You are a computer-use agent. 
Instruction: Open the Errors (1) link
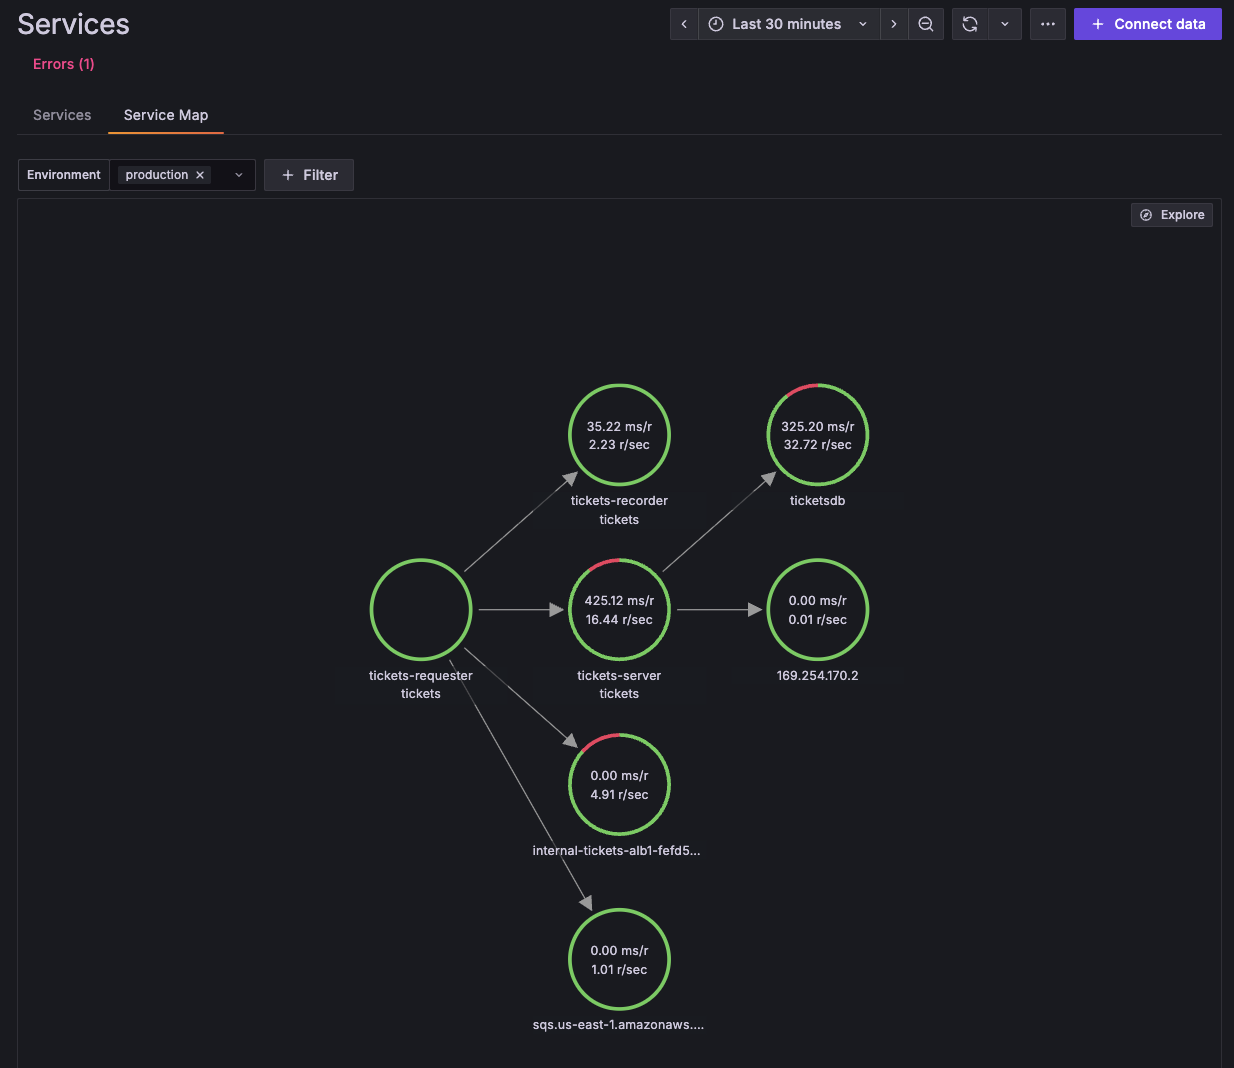pyautogui.click(x=64, y=64)
